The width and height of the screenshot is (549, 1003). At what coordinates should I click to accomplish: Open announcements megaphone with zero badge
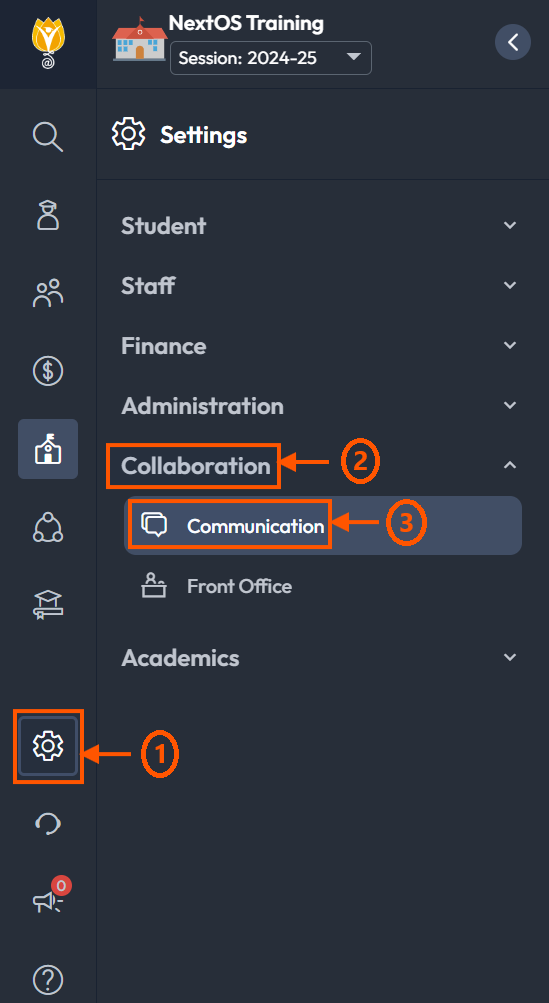50,896
